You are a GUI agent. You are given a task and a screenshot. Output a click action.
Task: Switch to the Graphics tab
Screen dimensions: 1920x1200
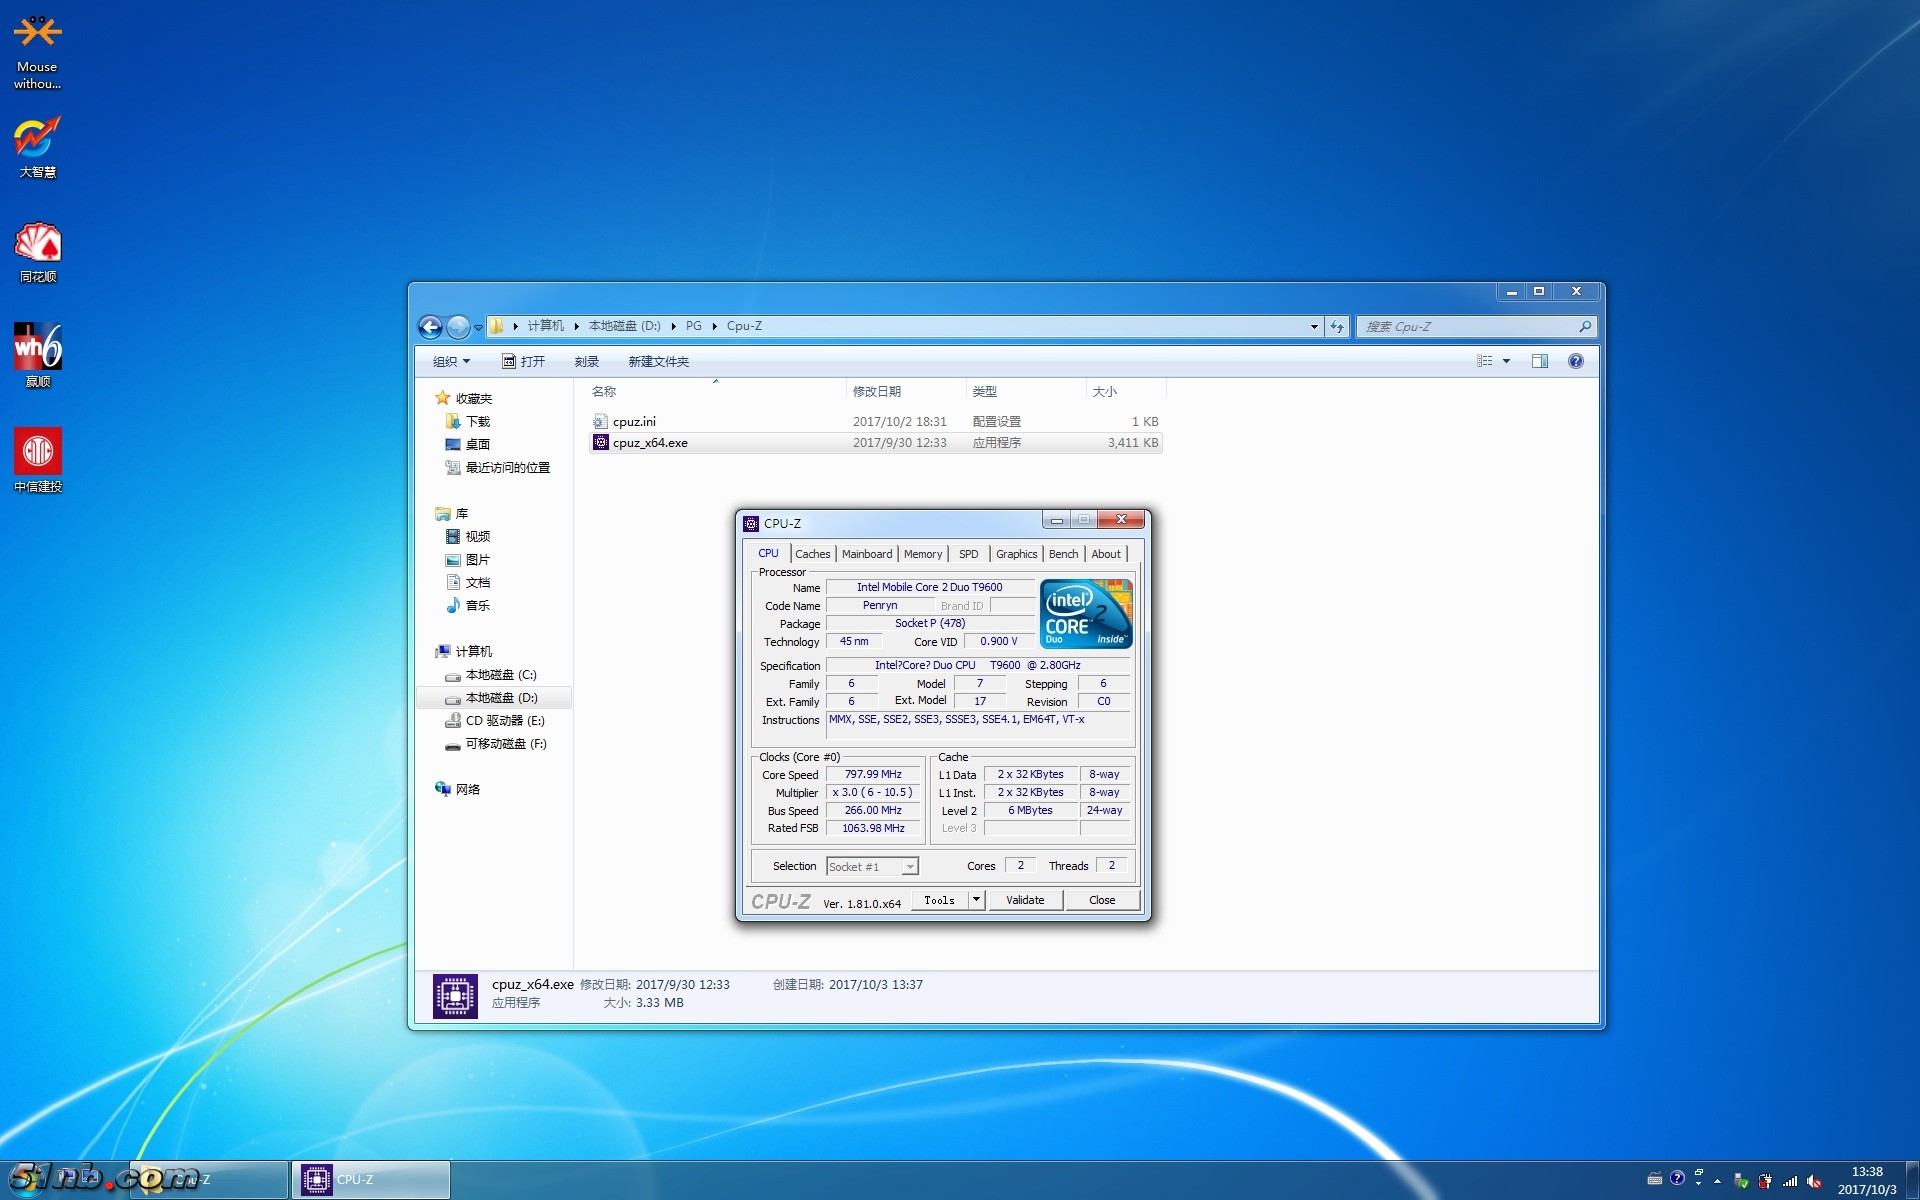coord(1016,554)
